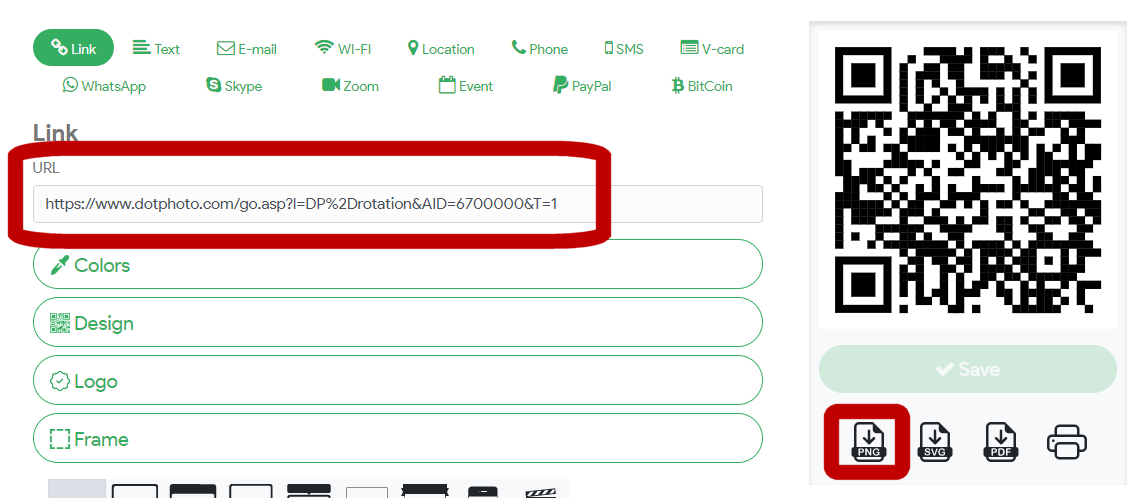Download the QR code as SVG
This screenshot has width=1144, height=498.
(934, 442)
